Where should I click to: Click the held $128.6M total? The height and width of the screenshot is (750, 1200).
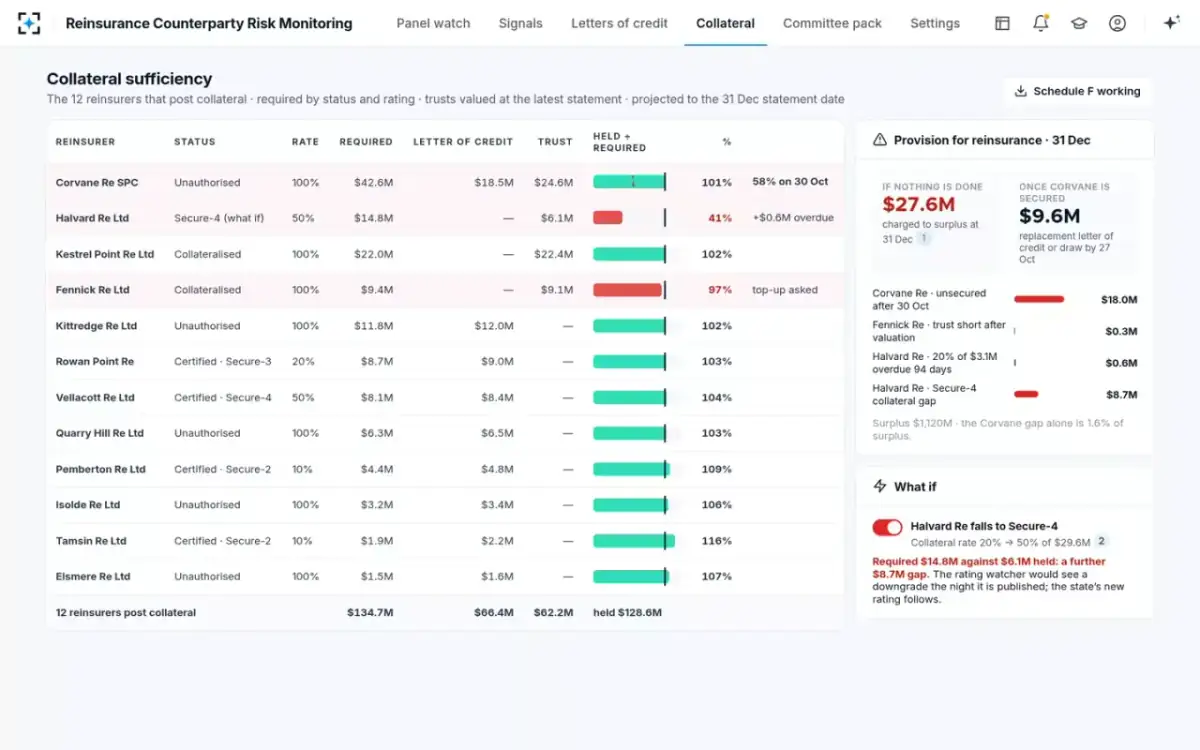pyautogui.click(x=627, y=612)
